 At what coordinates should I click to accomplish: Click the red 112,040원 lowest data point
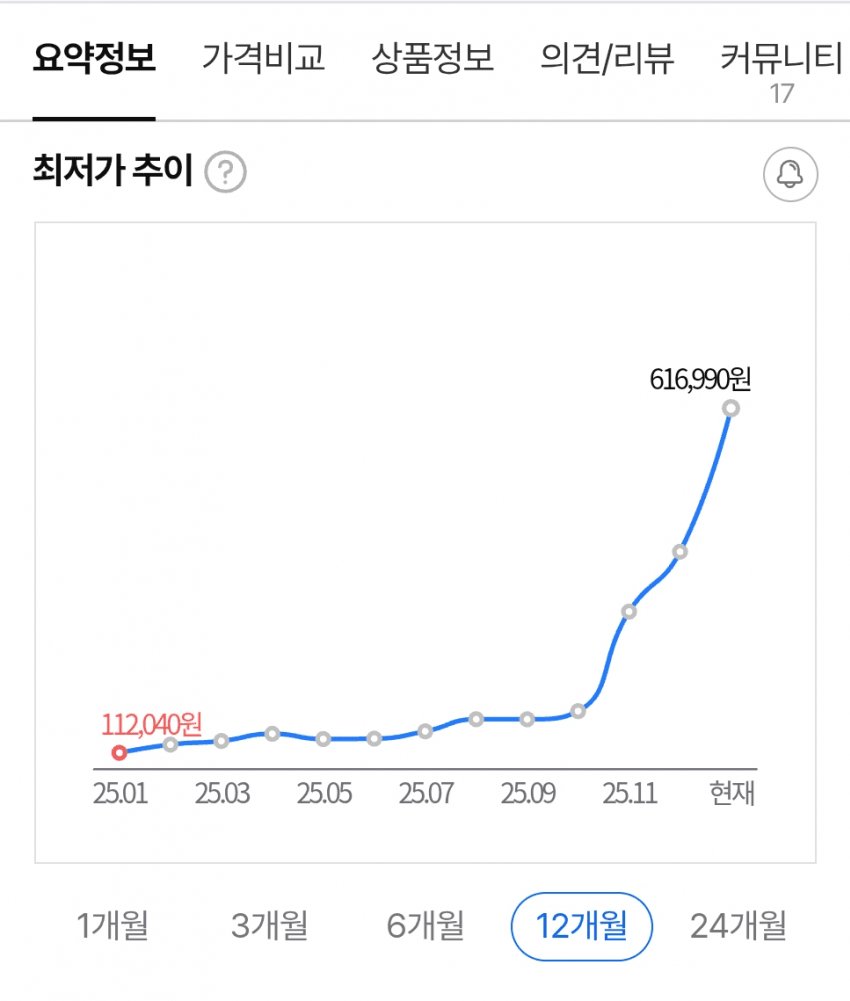coord(120,753)
